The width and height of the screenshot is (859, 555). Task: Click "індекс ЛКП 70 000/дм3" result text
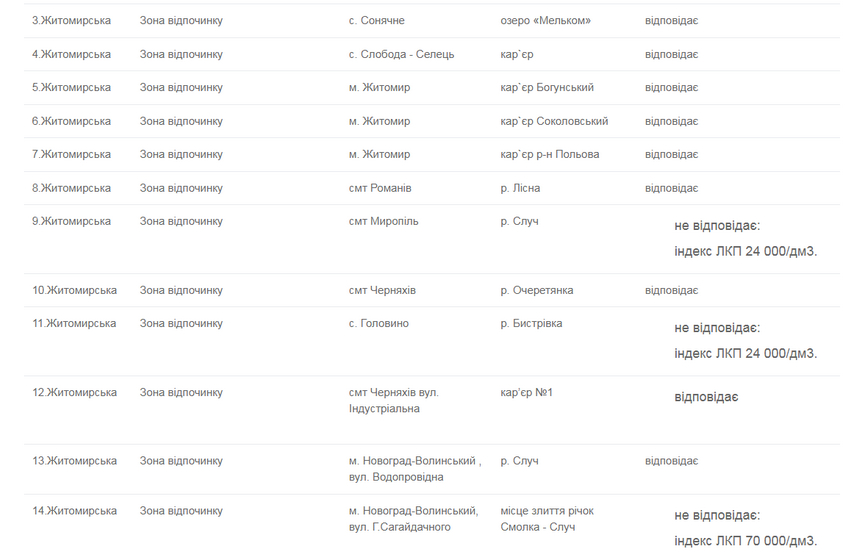coord(745,541)
